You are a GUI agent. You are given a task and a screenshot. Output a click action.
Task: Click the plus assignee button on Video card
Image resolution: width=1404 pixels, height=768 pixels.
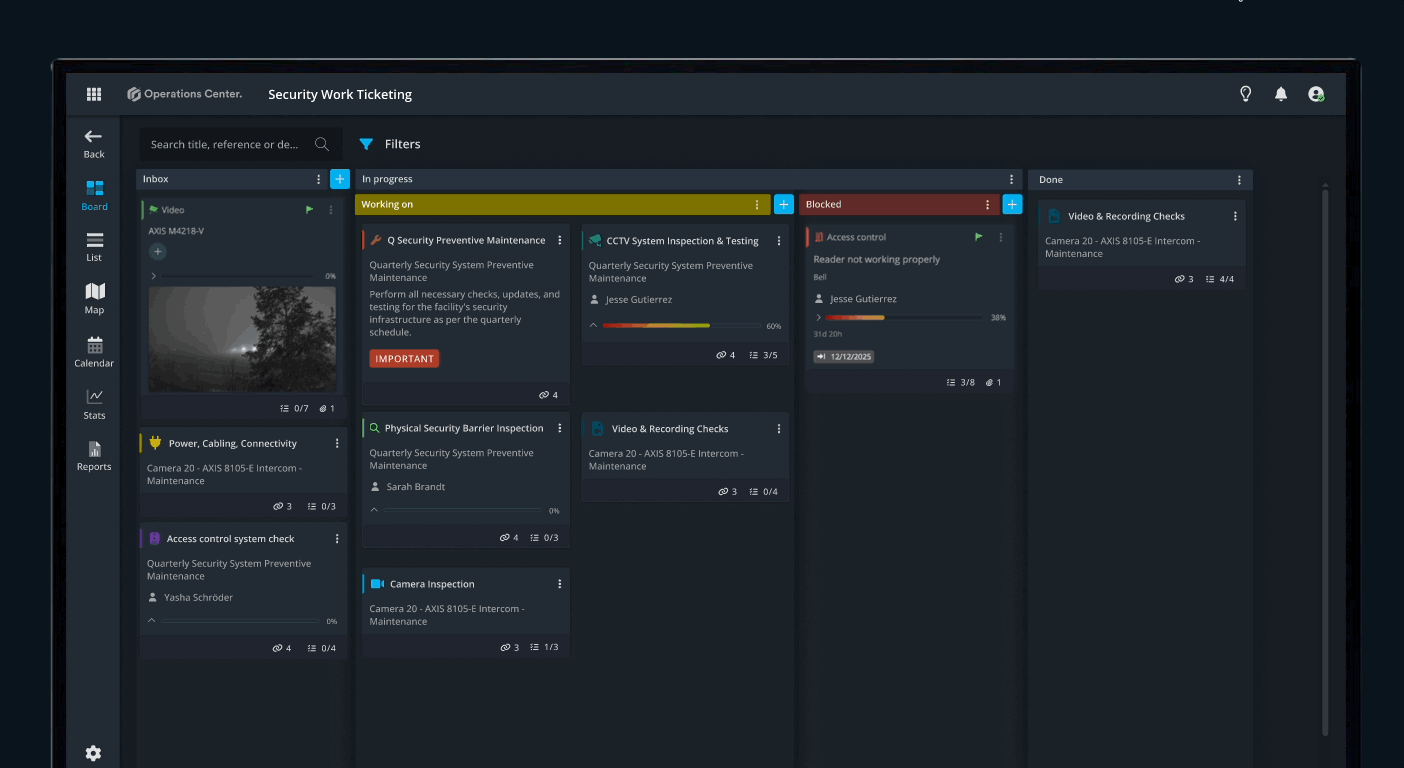(158, 252)
